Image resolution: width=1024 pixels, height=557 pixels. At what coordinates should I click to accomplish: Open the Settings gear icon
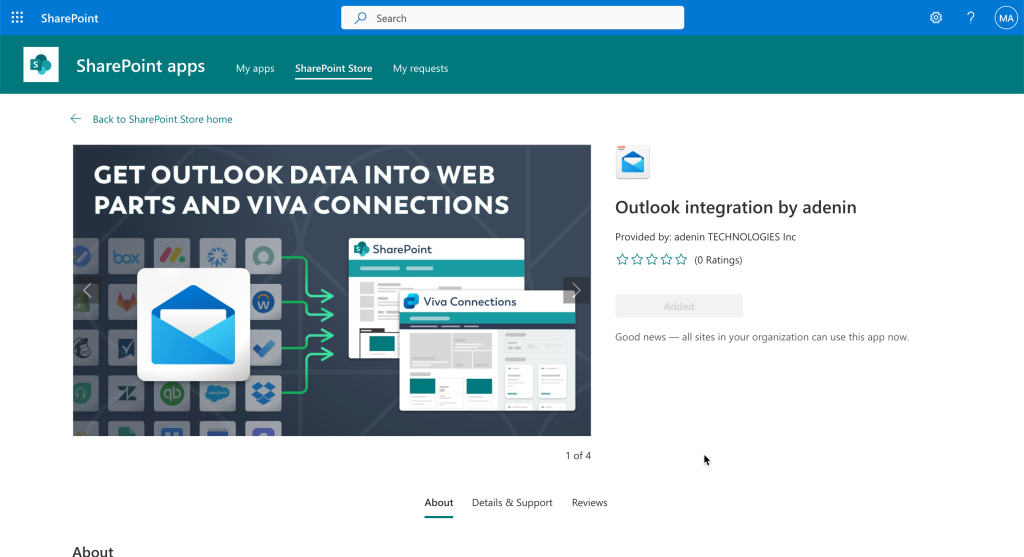[936, 18]
